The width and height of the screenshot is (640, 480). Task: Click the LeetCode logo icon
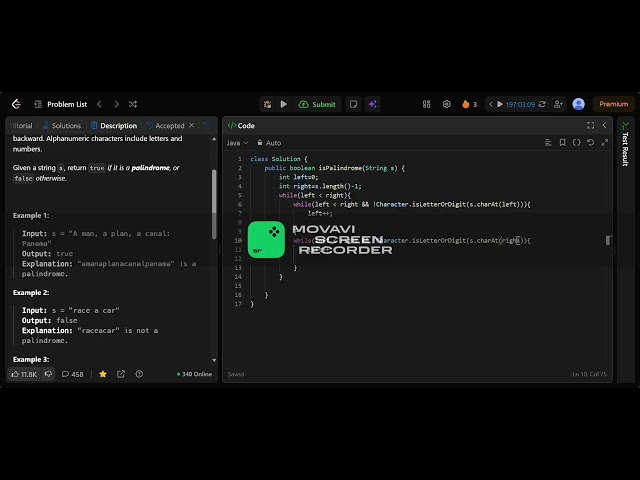[16, 104]
